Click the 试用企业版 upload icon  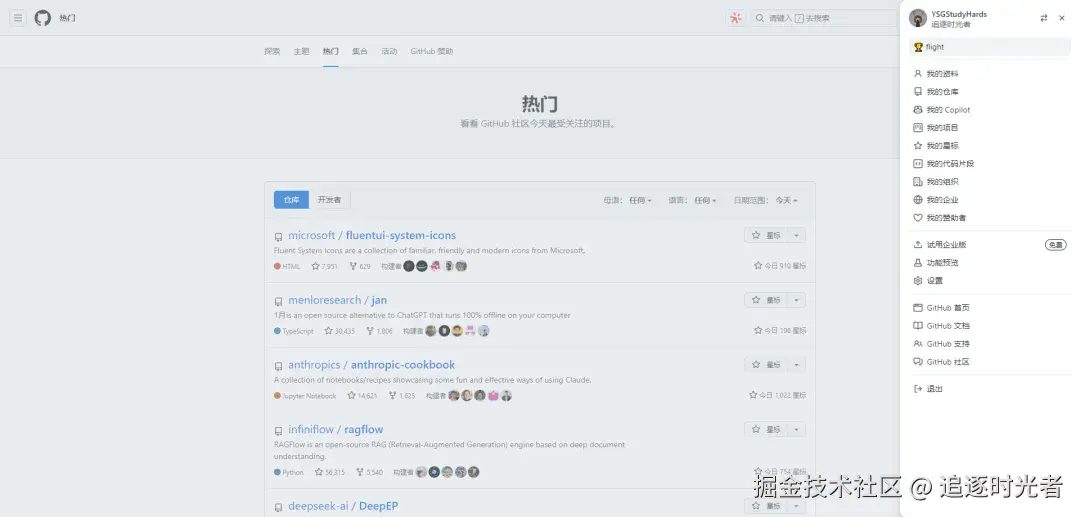click(917, 244)
